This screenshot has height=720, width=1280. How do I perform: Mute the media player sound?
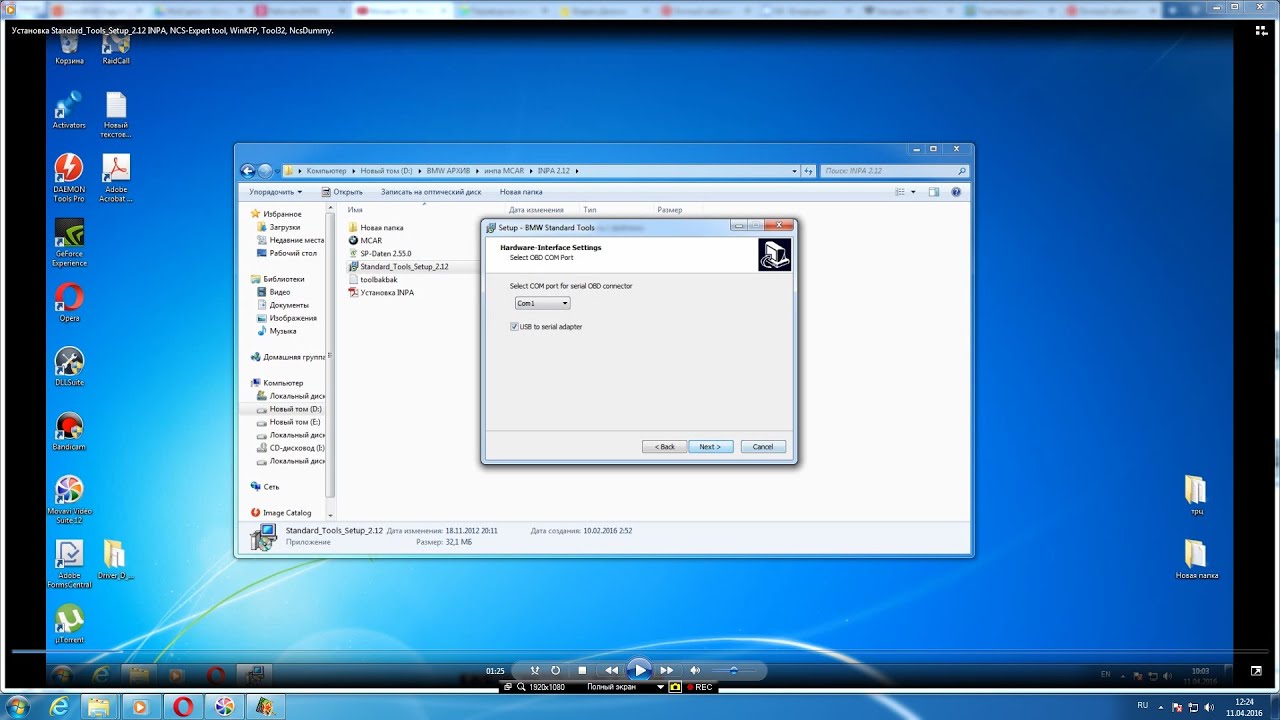pyautogui.click(x=696, y=670)
